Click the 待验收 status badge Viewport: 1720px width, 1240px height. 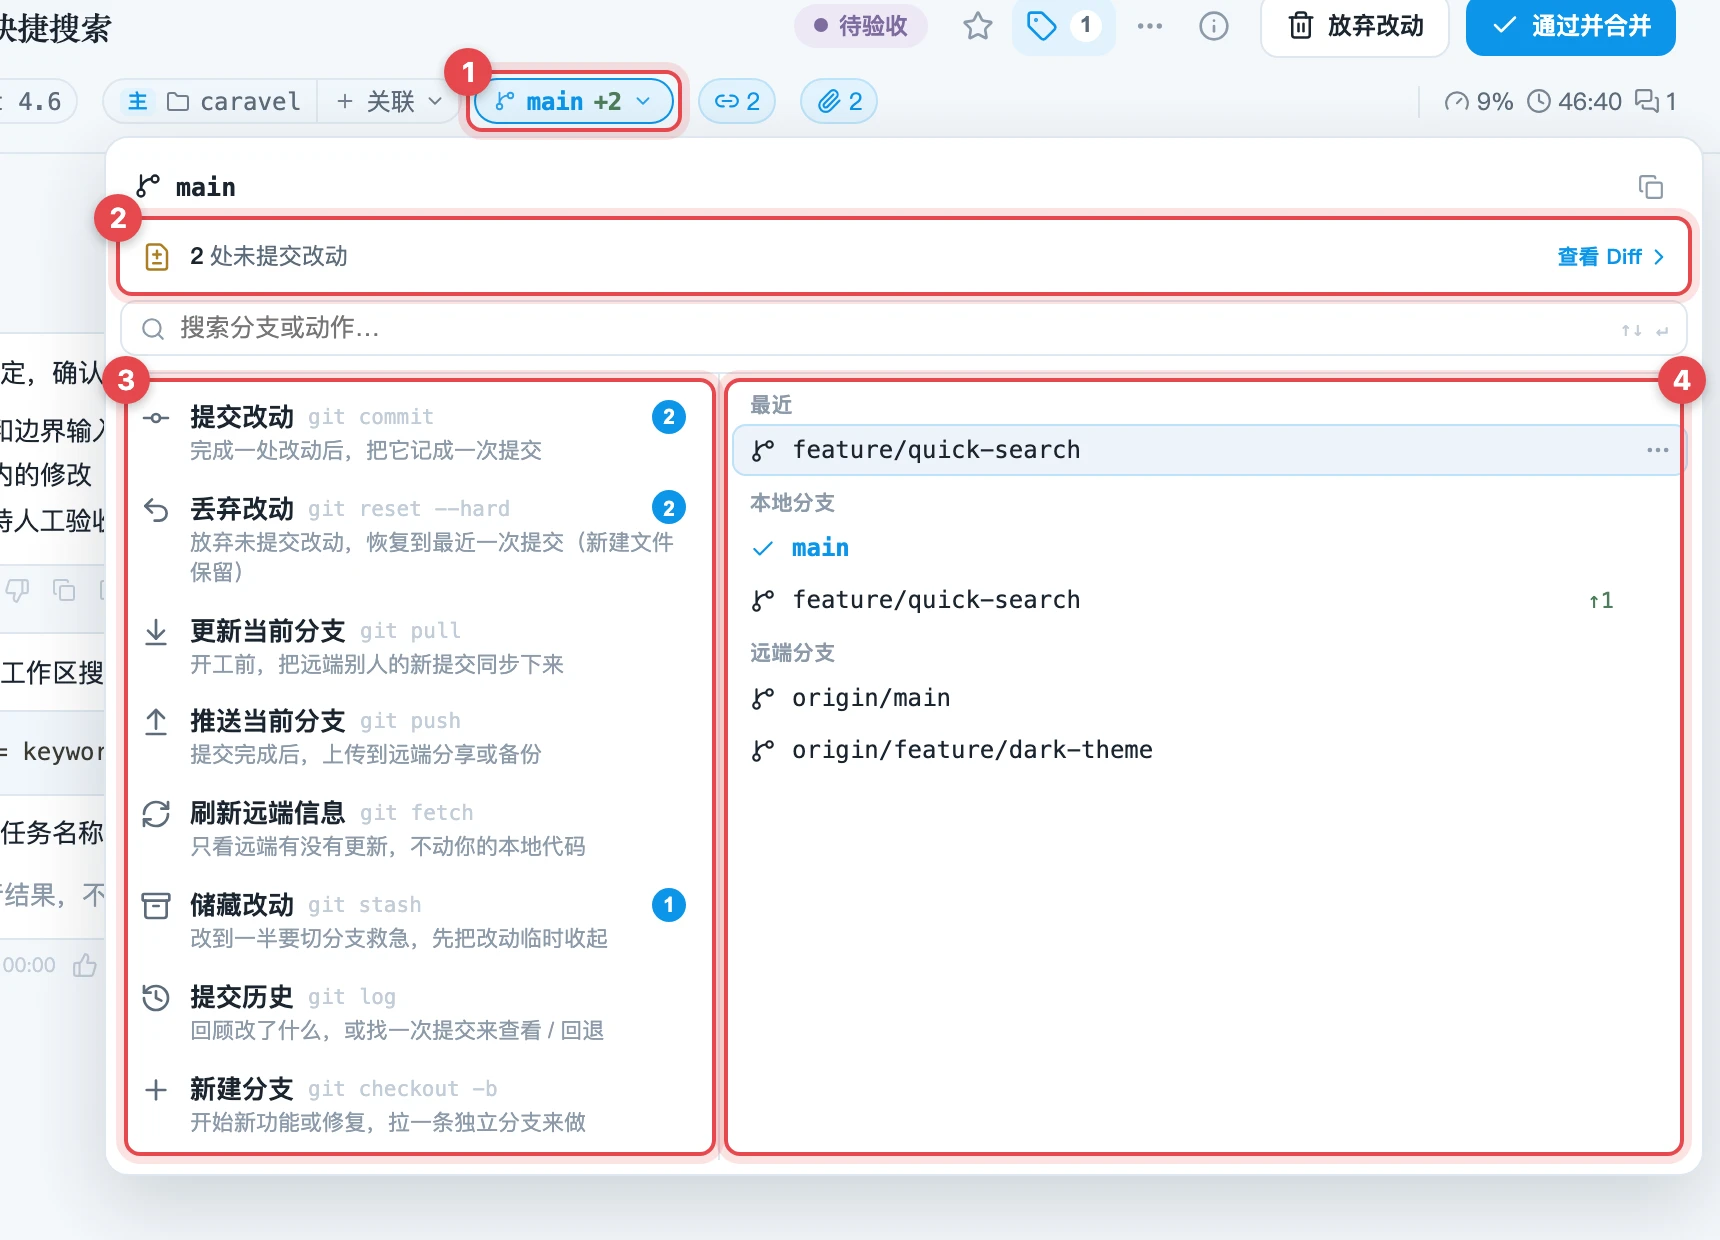tap(861, 26)
